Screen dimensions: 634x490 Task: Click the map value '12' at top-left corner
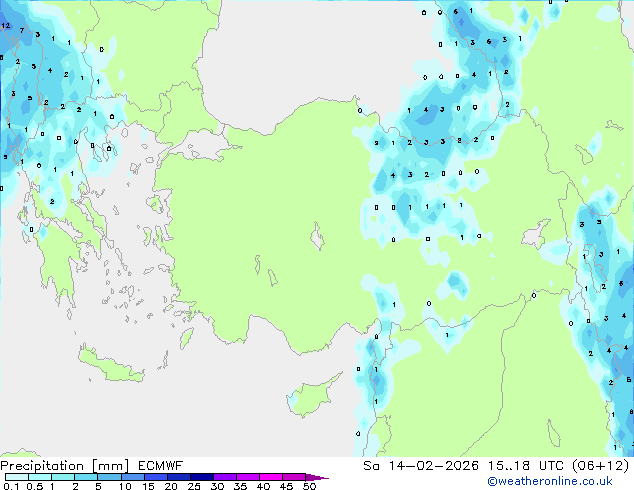coord(5,25)
